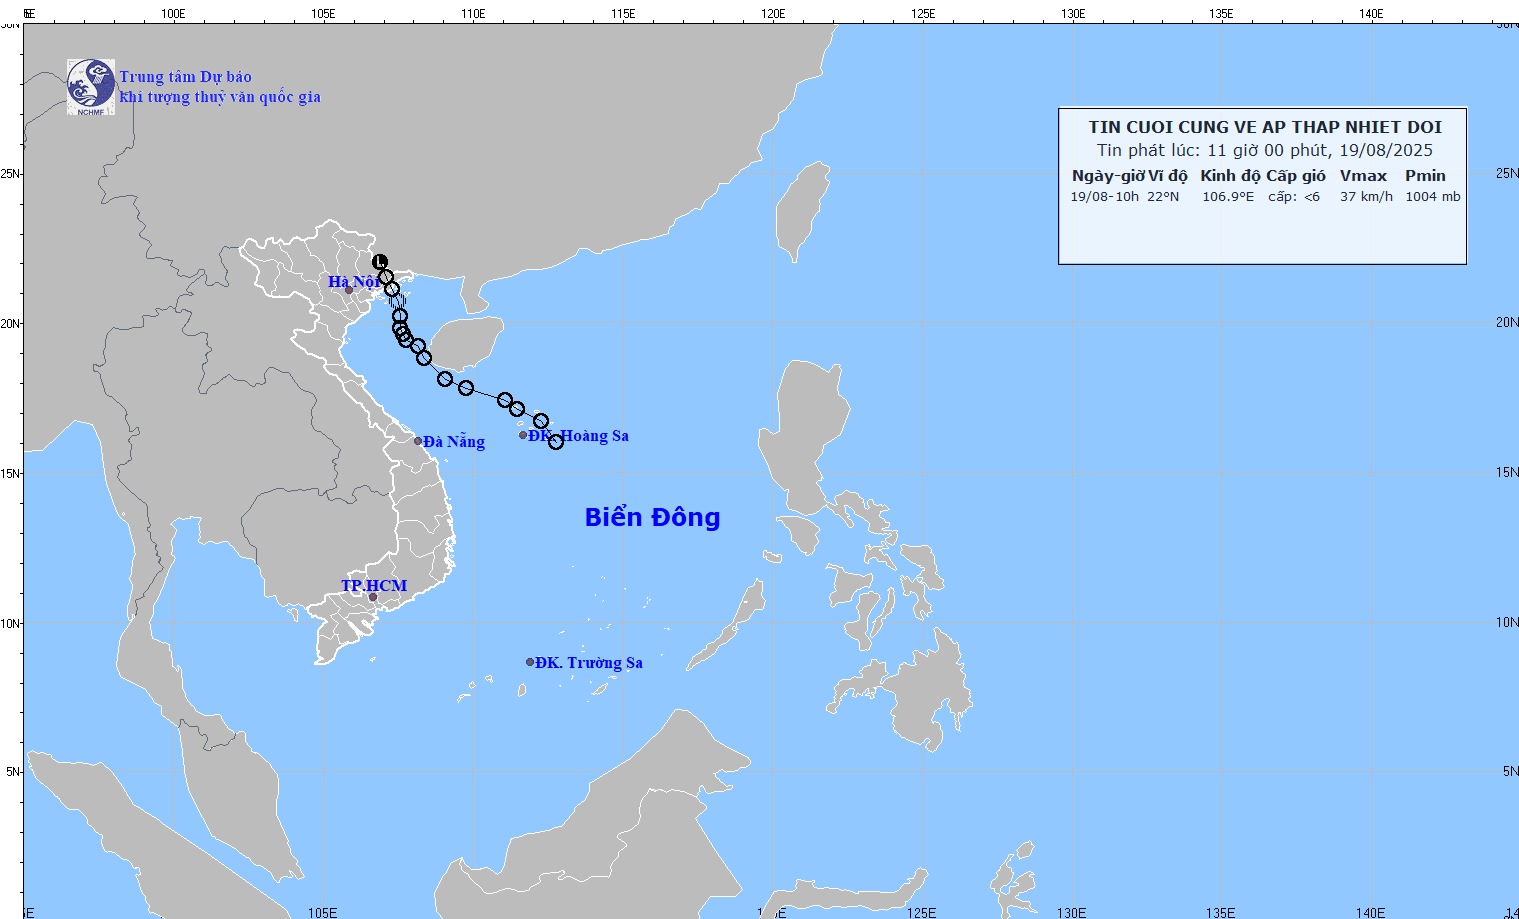Screen dimensions: 1519x919
Task: Click the NCHMF logo emblem
Action: click(x=91, y=87)
